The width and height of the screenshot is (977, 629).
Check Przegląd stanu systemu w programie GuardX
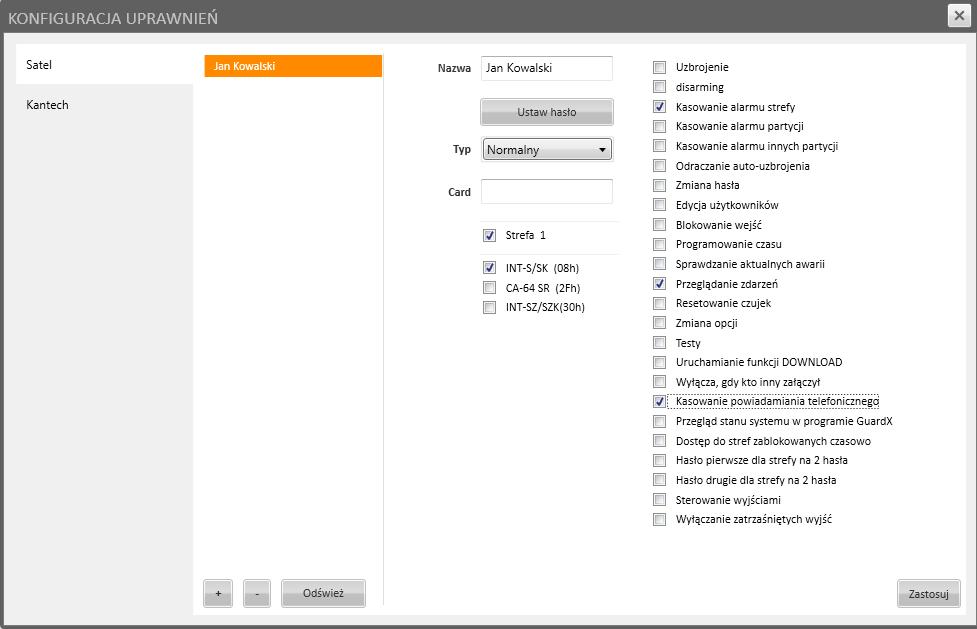[x=659, y=421]
